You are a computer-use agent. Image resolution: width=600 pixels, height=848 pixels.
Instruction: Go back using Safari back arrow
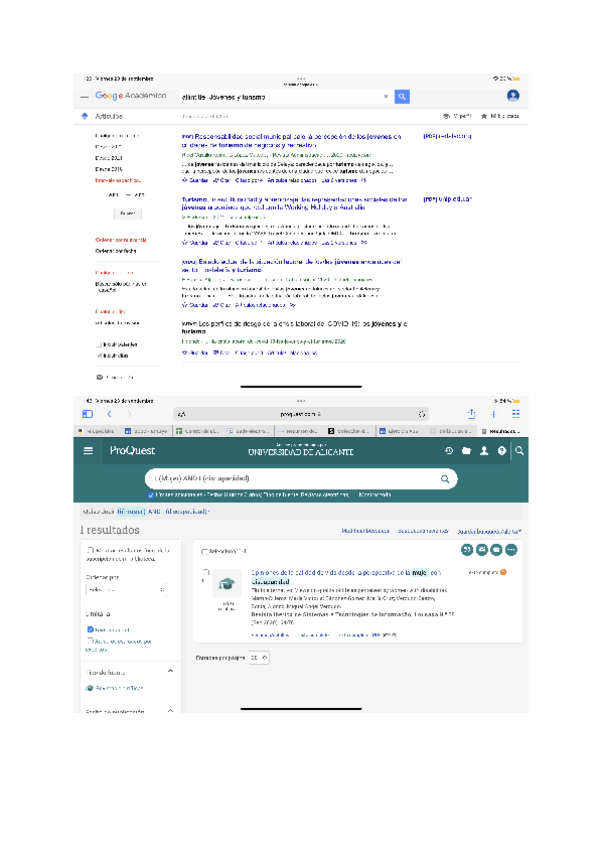click(x=108, y=413)
